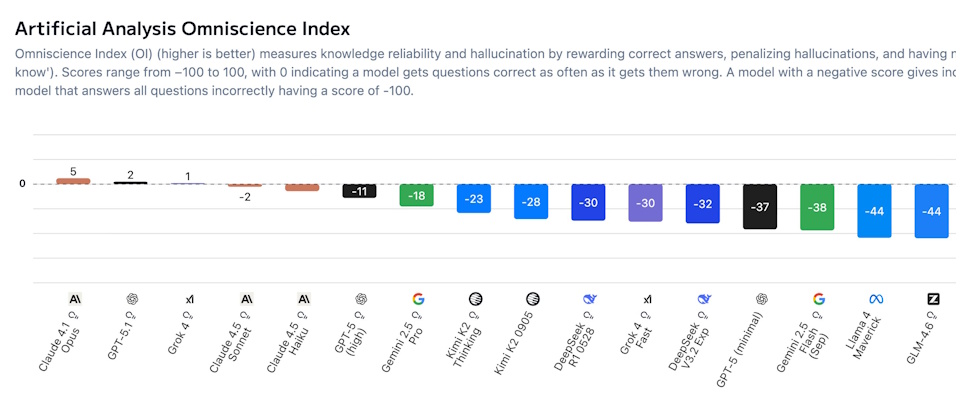
Task: Click the Meta logo above Llama 4 Maverick
Action: click(x=876, y=299)
